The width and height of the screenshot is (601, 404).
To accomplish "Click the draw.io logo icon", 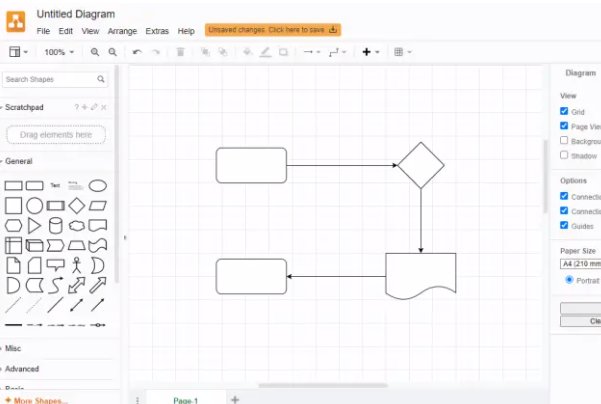I will coord(16,21).
